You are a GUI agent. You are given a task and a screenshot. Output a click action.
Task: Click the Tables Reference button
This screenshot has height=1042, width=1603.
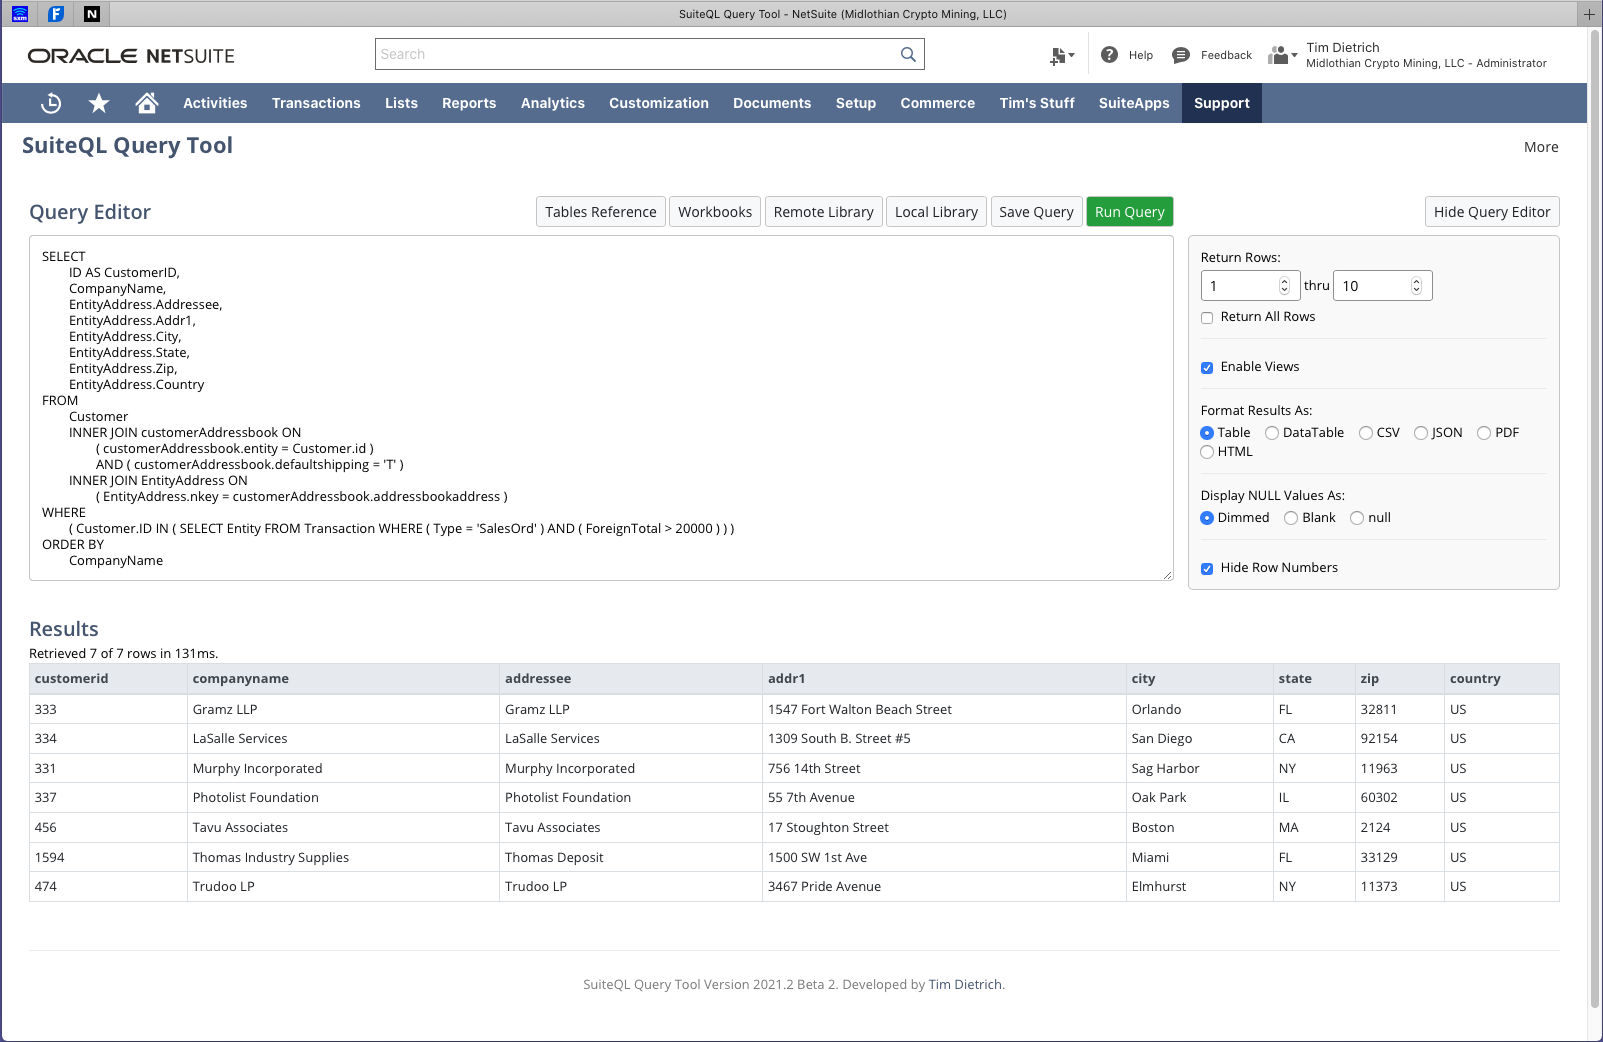click(x=601, y=212)
